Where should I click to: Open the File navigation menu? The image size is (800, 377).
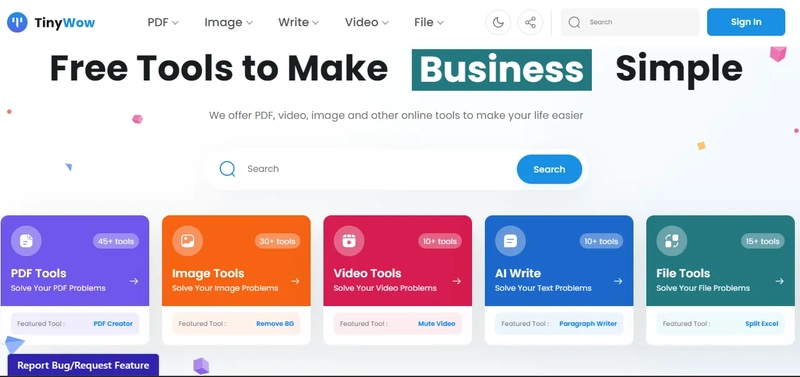[429, 22]
